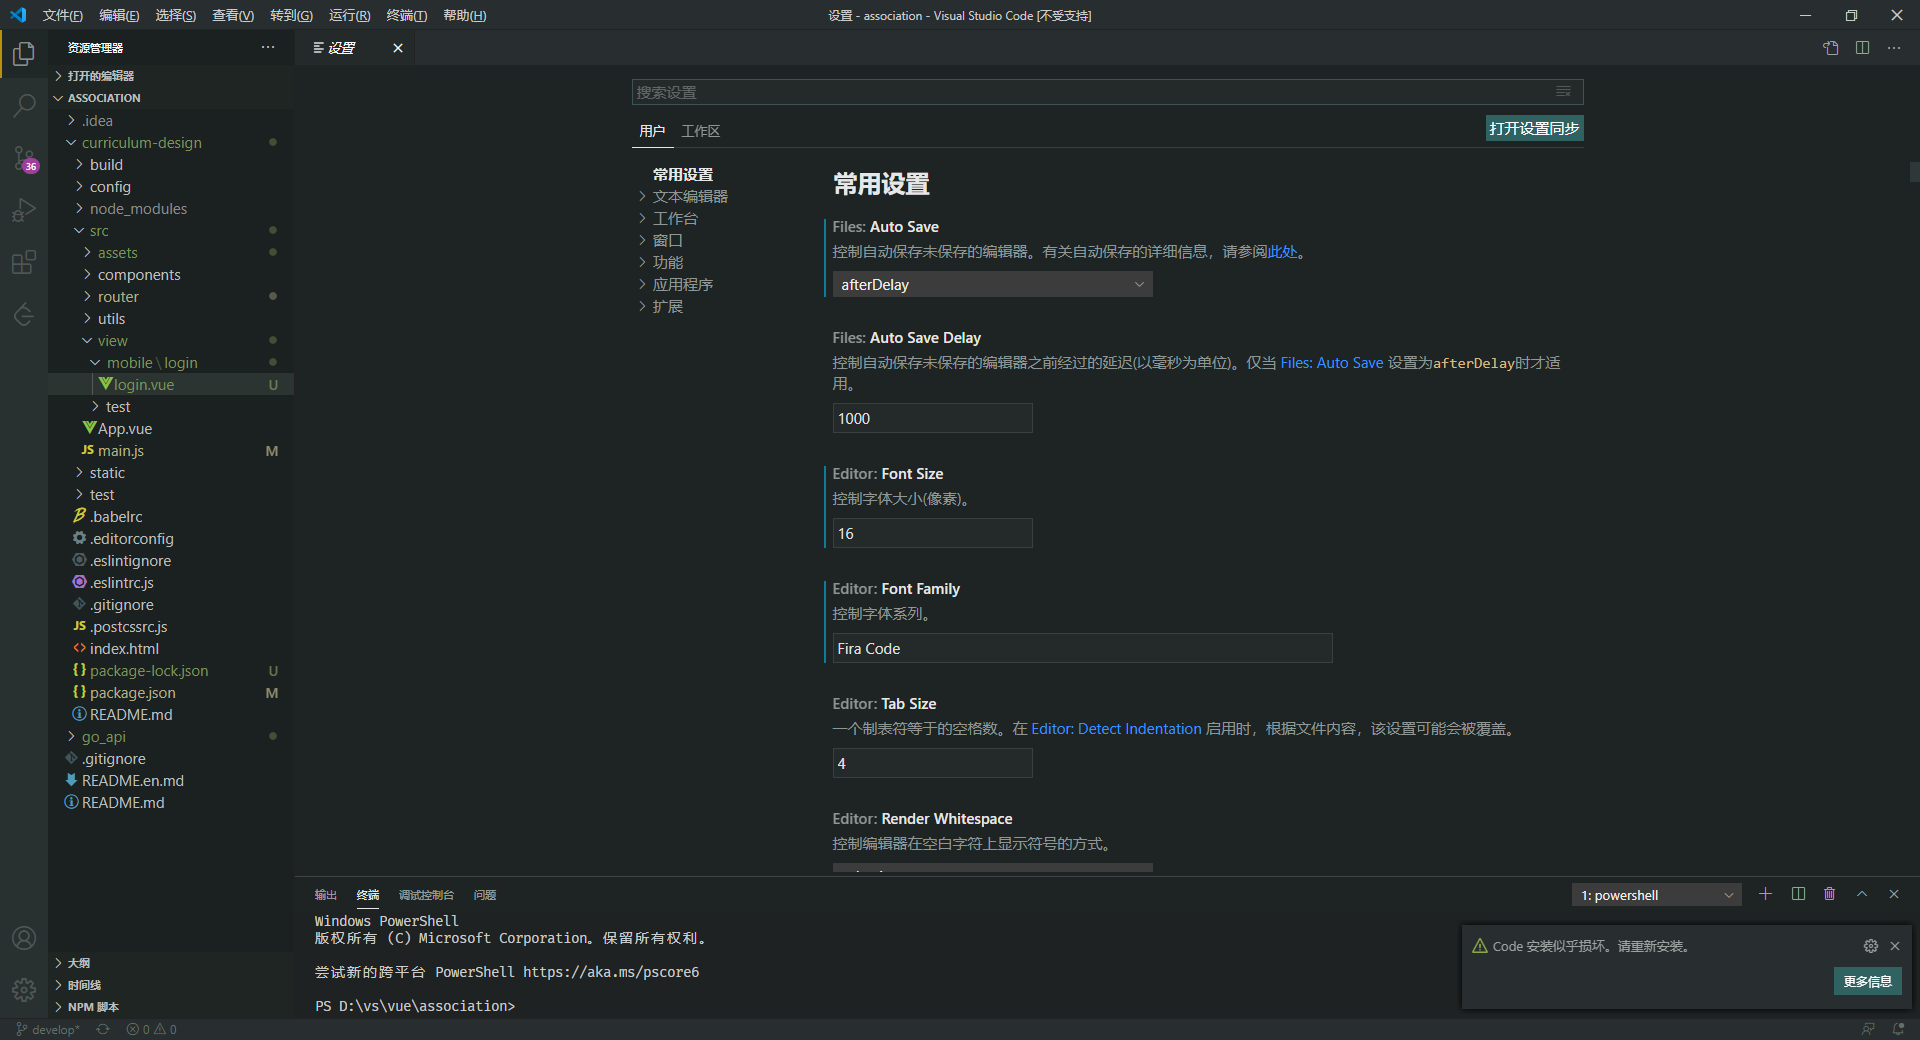Open notification settings gear icon
Image resolution: width=1920 pixels, height=1040 pixels.
(1871, 946)
